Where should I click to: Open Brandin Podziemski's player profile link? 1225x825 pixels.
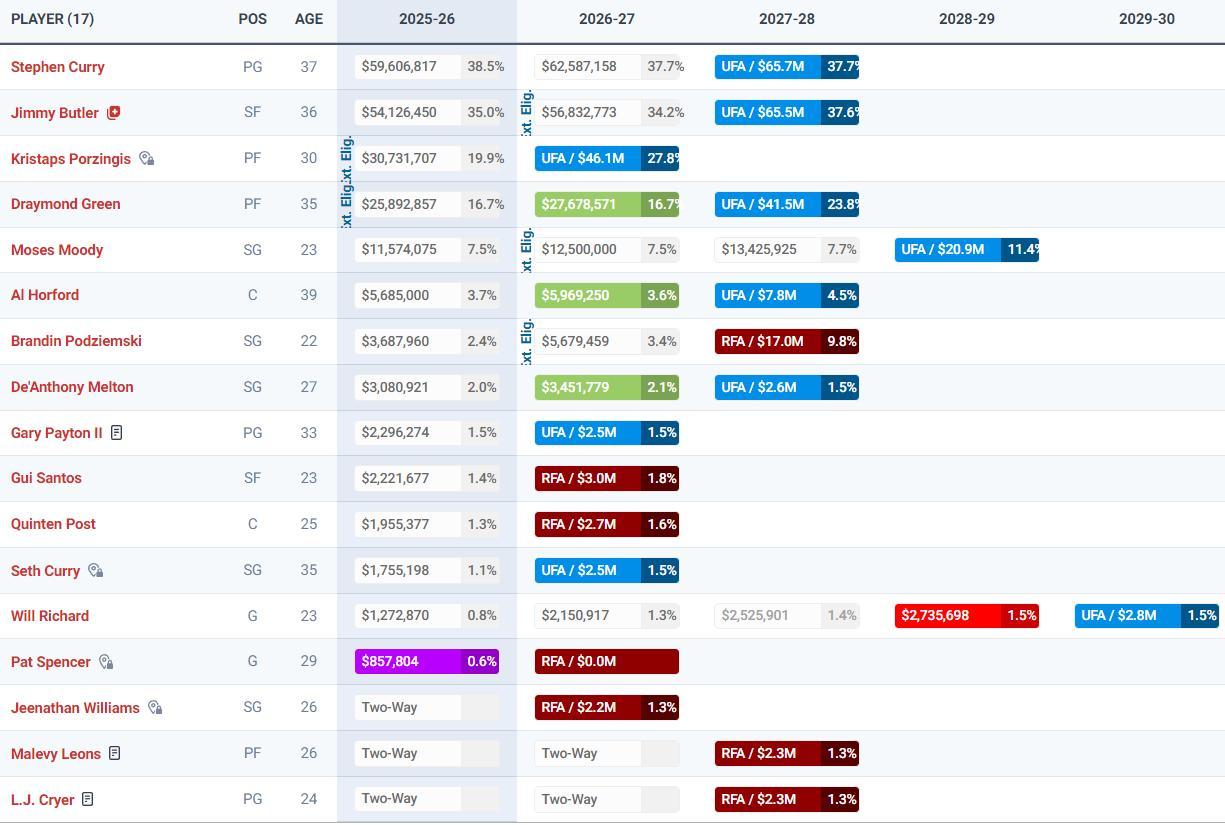(x=76, y=341)
